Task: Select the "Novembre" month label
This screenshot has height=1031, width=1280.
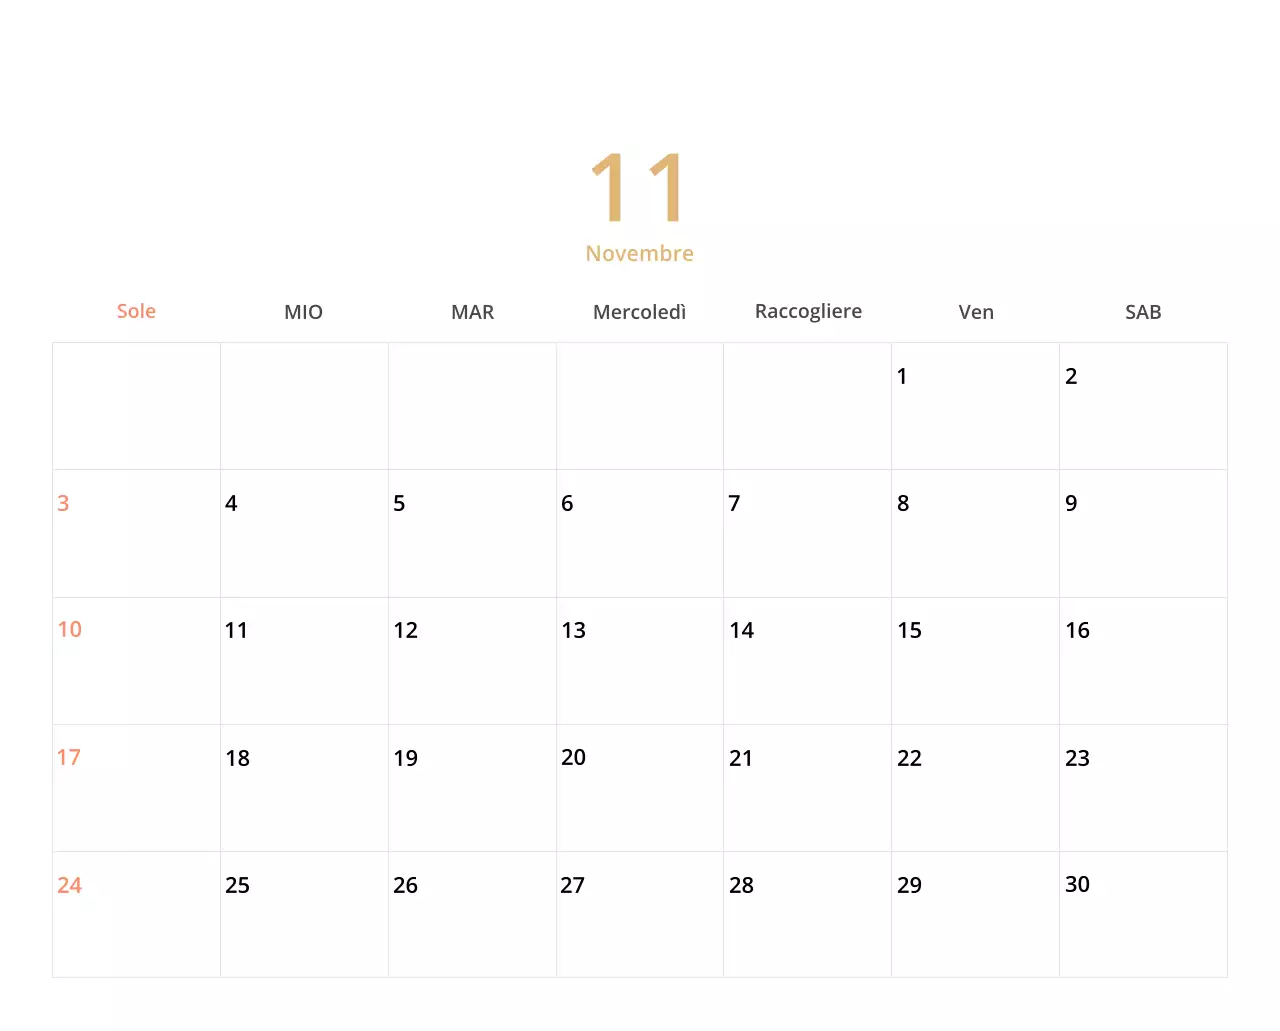Action: [639, 253]
